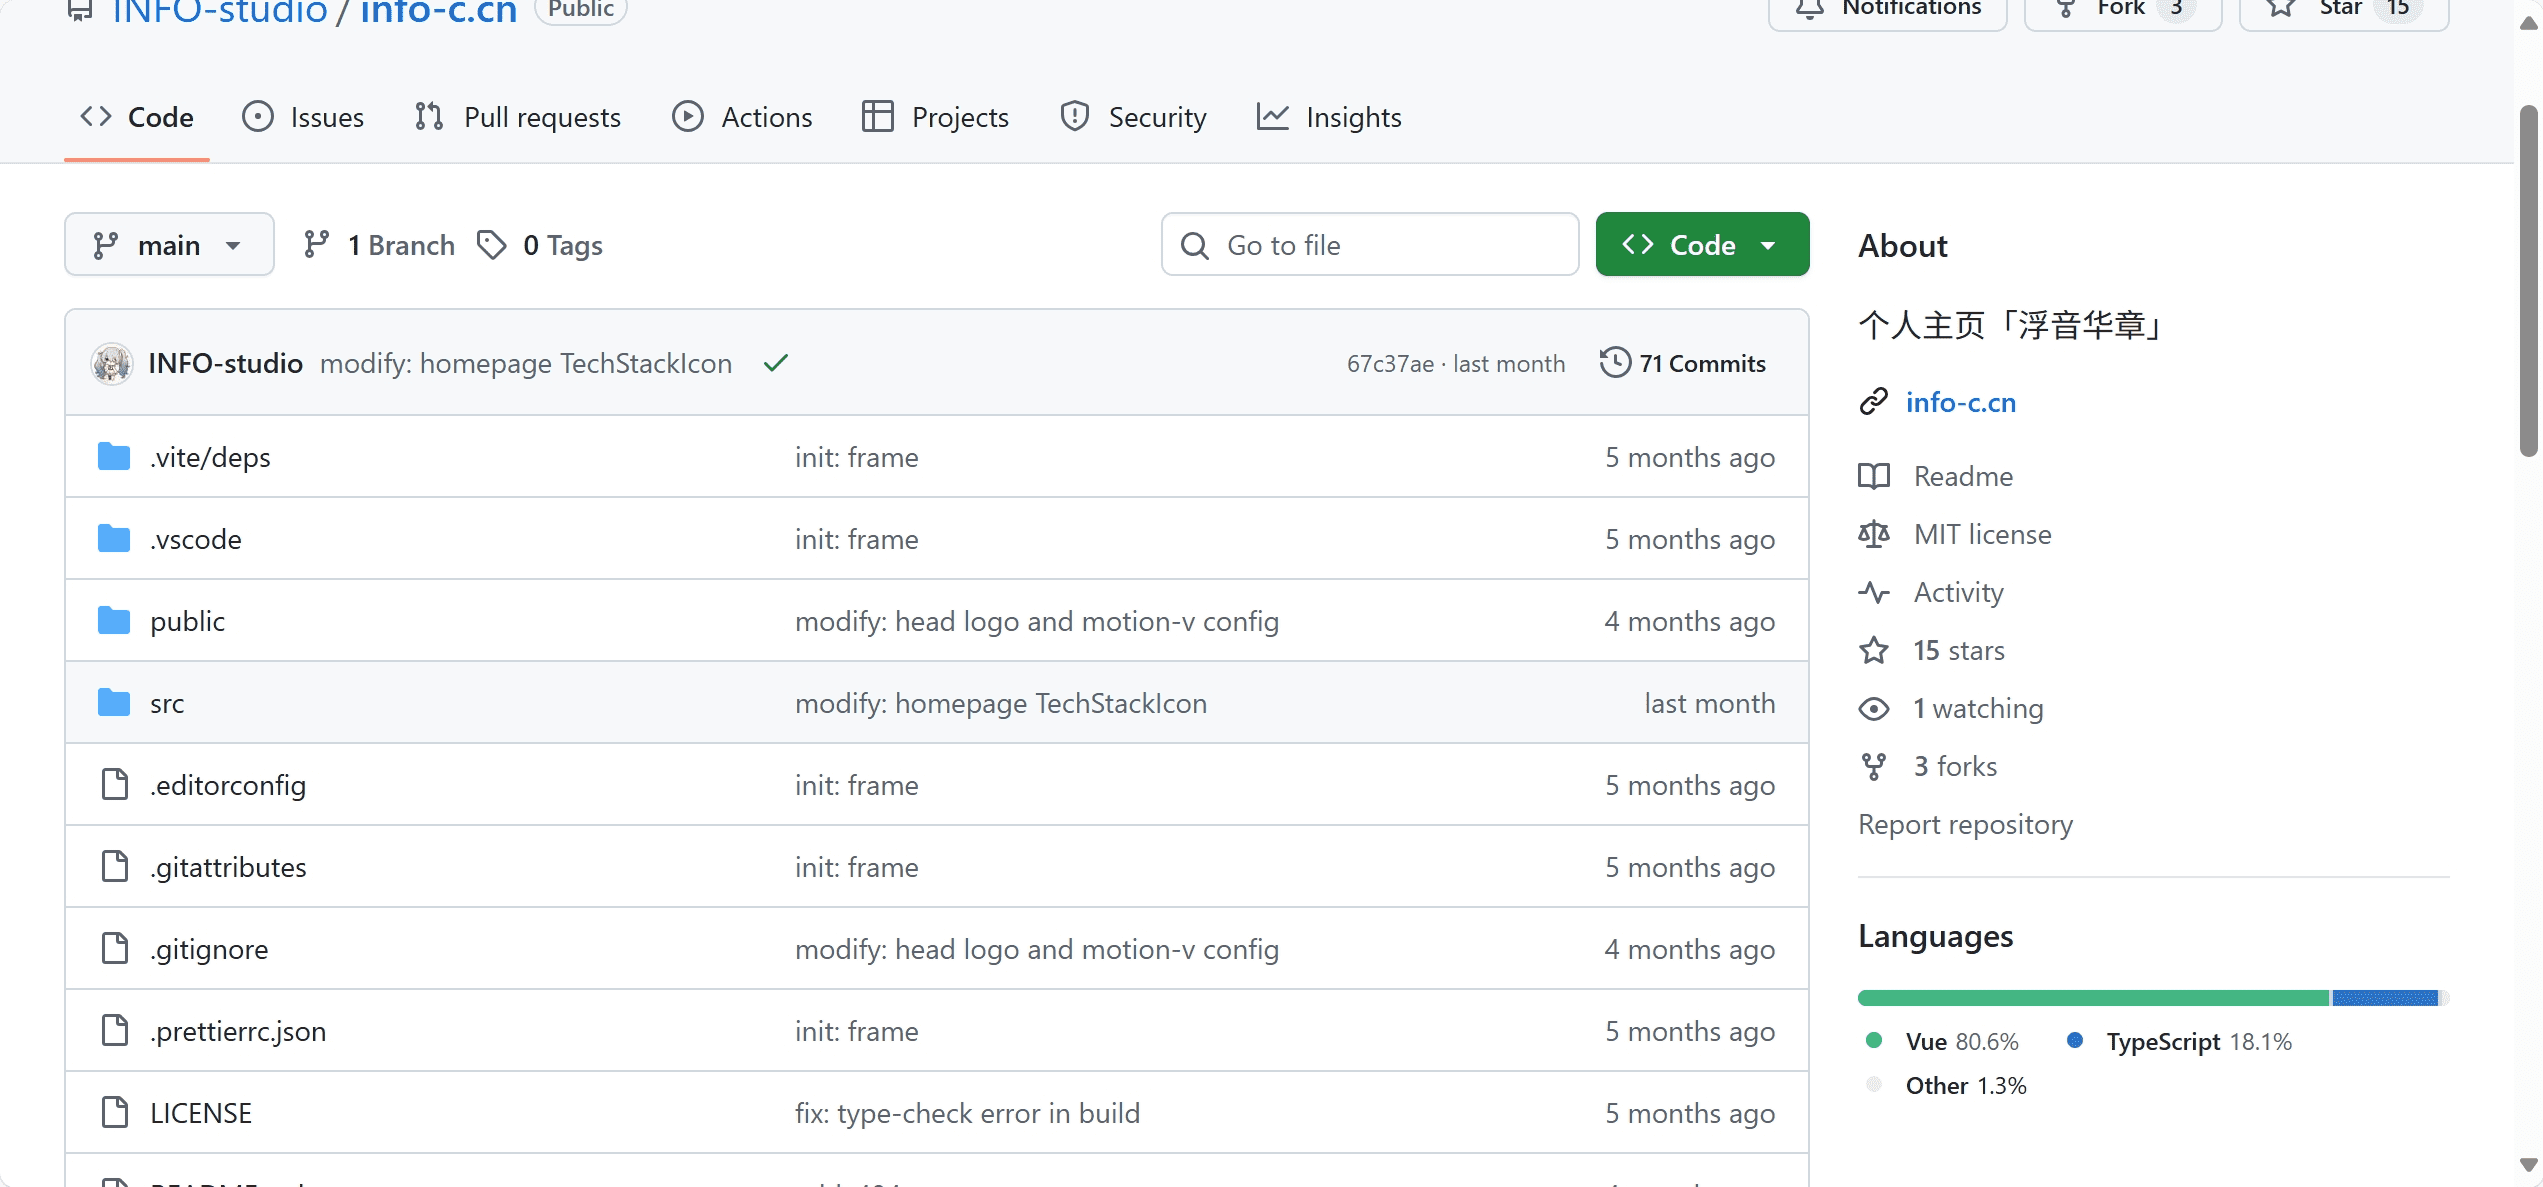Open the .gitignore file
Image resolution: width=2543 pixels, height=1187 pixels.
pyautogui.click(x=209, y=949)
